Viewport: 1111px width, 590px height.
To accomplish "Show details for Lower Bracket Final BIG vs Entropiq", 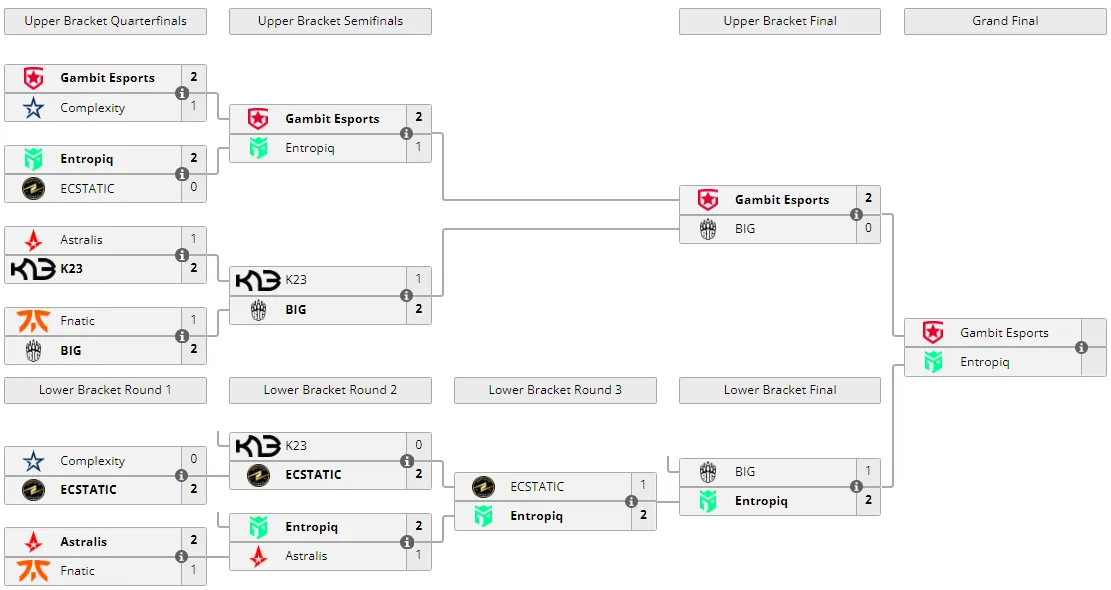I will point(857,487).
